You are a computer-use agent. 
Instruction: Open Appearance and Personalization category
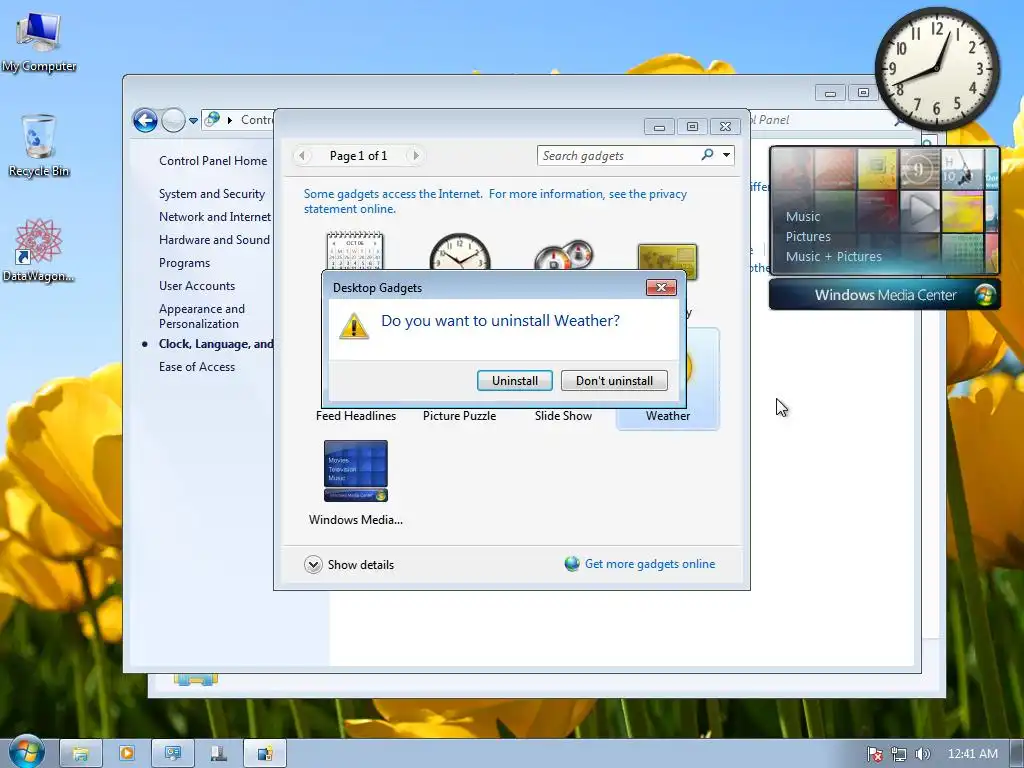[202, 316]
